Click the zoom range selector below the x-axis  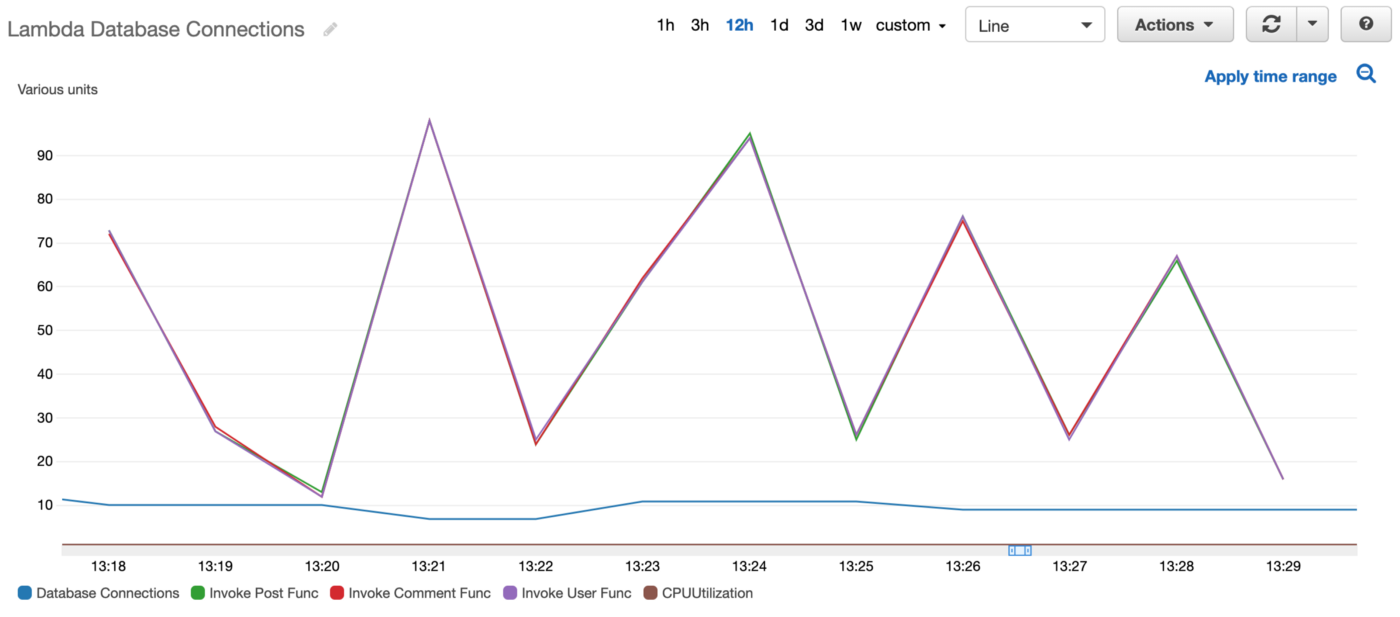point(1021,549)
